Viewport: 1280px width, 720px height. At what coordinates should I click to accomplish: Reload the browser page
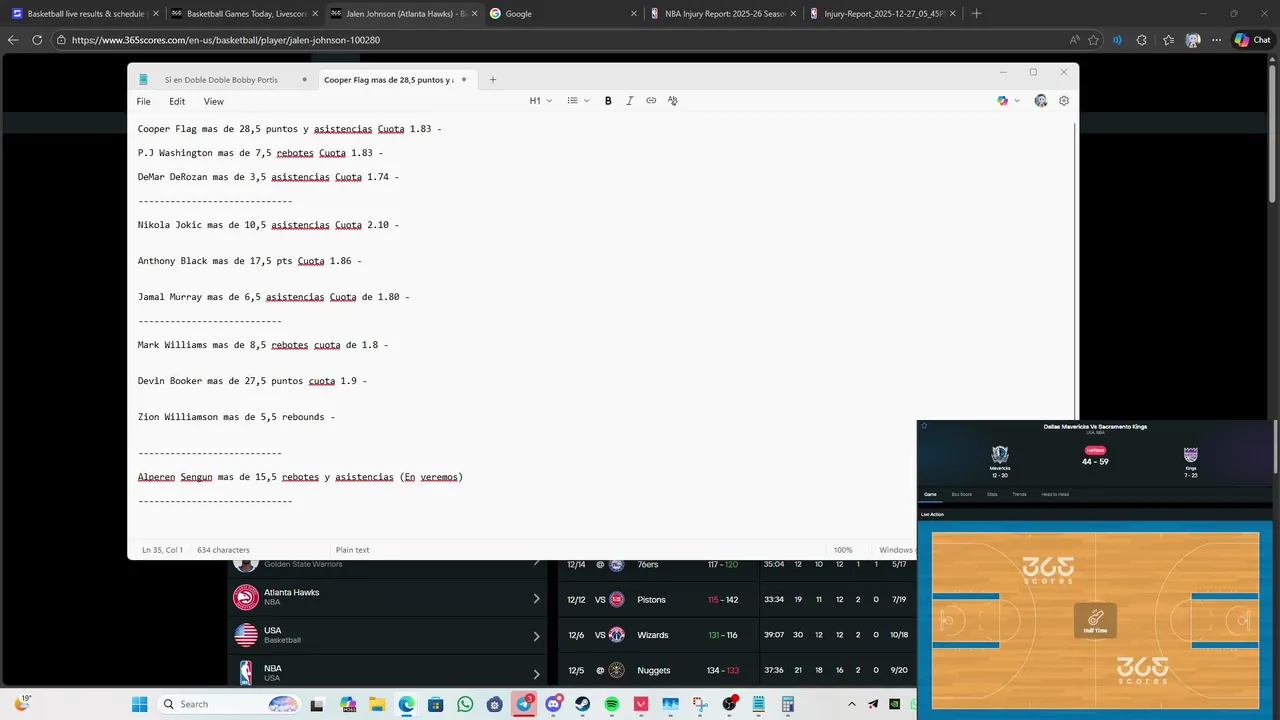(x=37, y=40)
